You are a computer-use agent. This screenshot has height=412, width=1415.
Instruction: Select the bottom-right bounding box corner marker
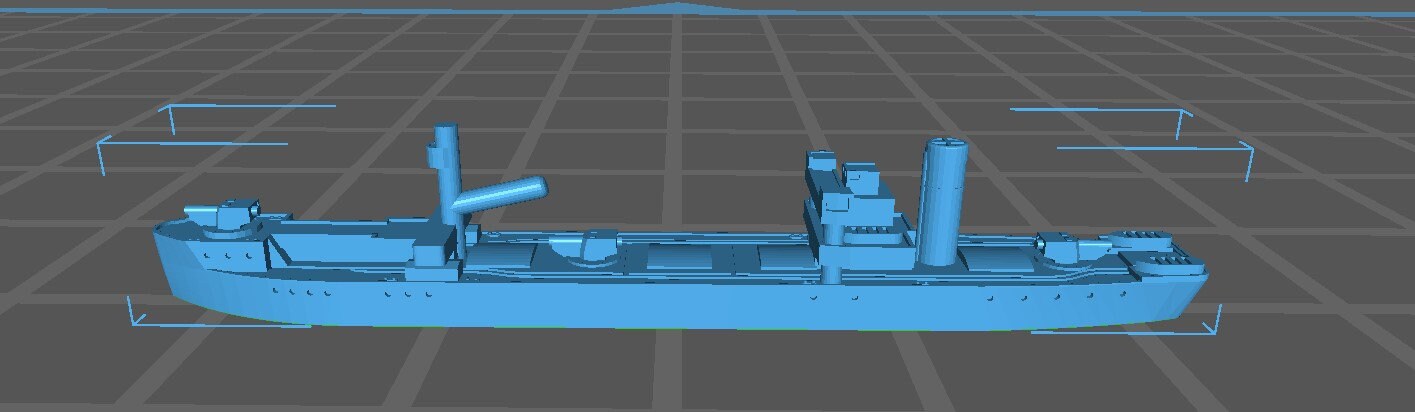click(x=1215, y=320)
